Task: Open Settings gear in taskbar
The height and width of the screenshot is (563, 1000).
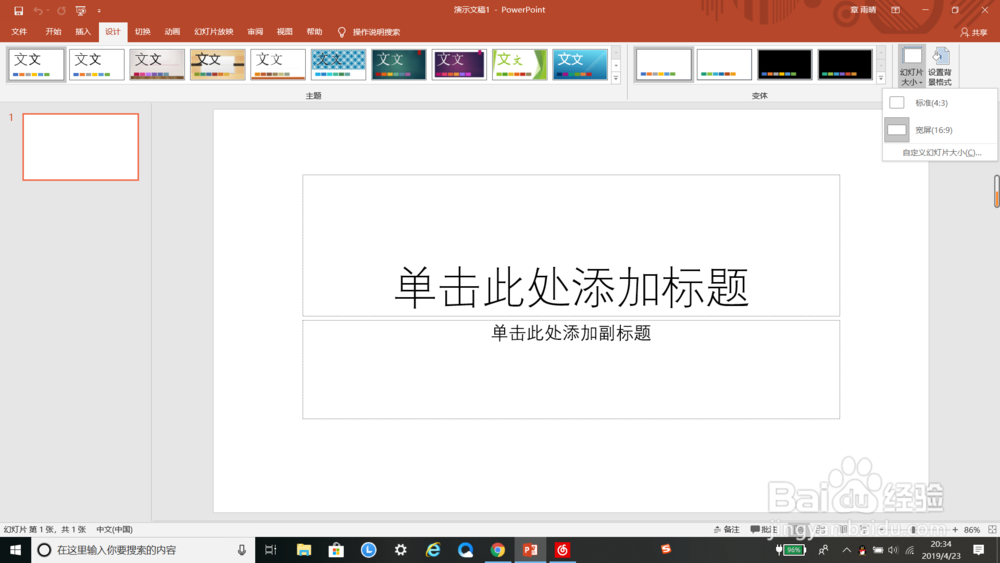Action: (x=401, y=550)
